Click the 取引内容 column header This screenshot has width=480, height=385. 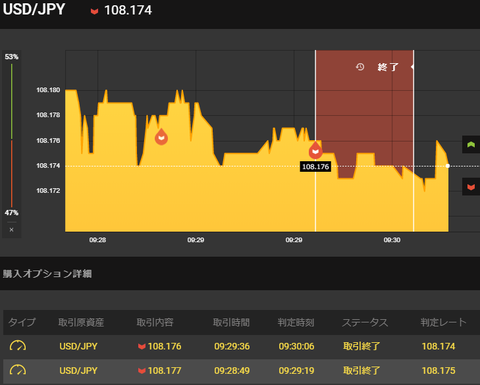(x=155, y=322)
